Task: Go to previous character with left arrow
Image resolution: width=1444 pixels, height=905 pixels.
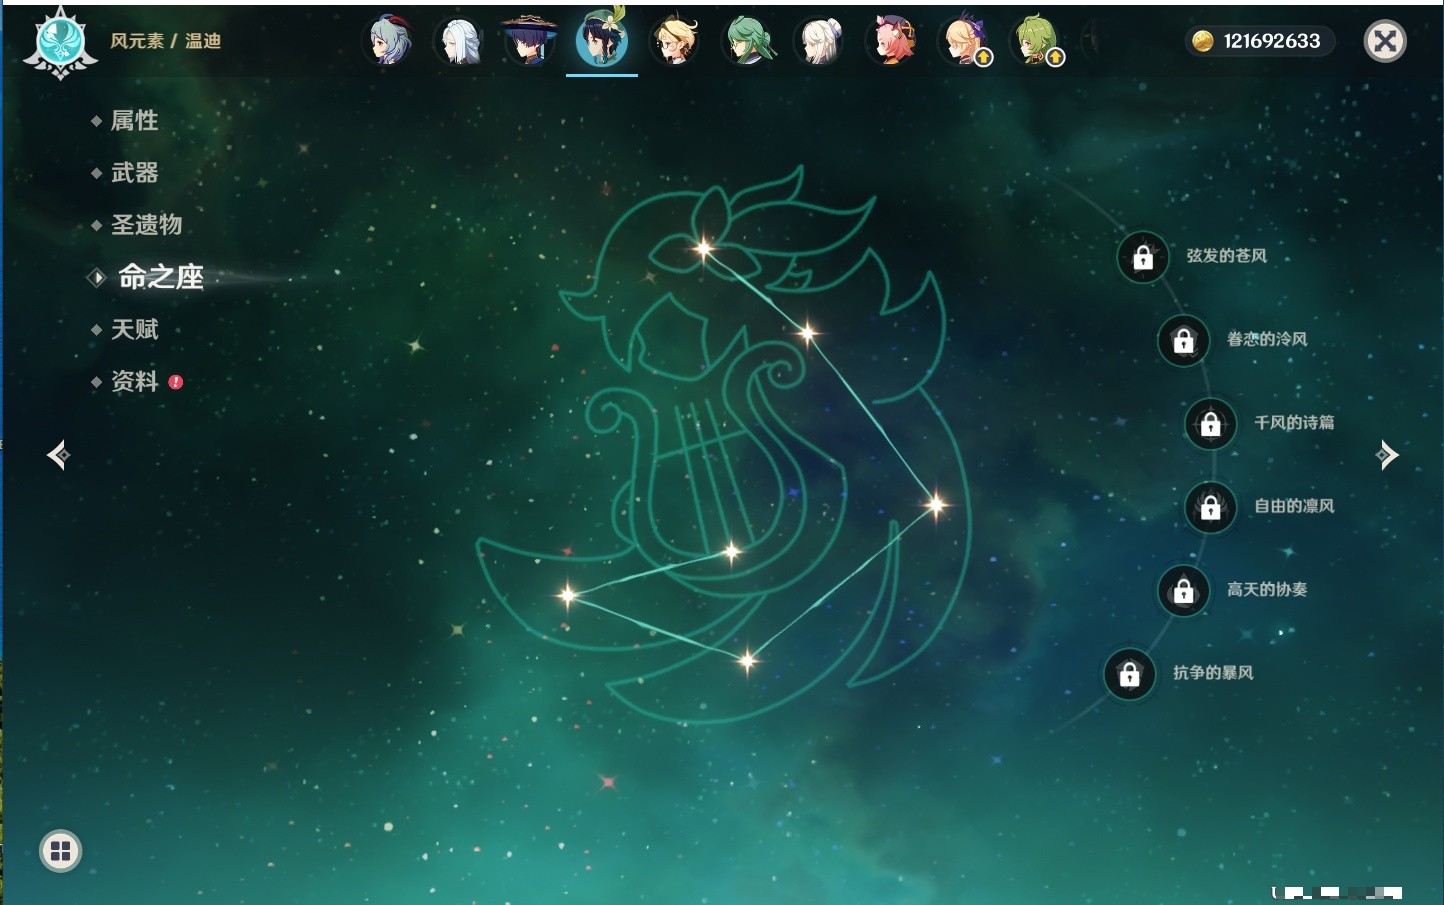Action: [59, 455]
